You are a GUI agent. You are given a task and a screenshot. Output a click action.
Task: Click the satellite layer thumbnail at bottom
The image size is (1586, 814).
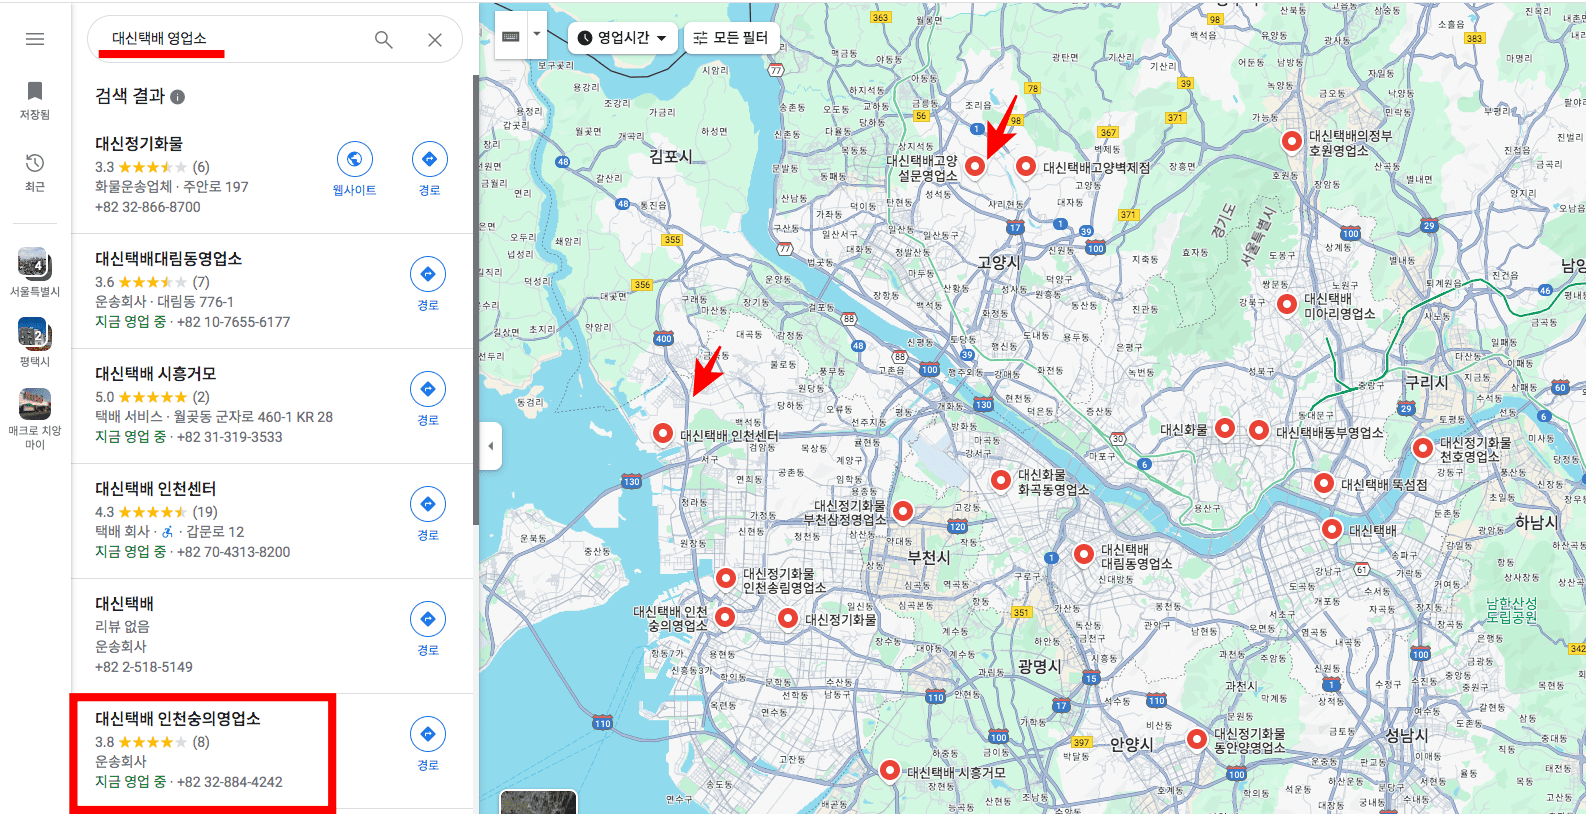pos(538,802)
